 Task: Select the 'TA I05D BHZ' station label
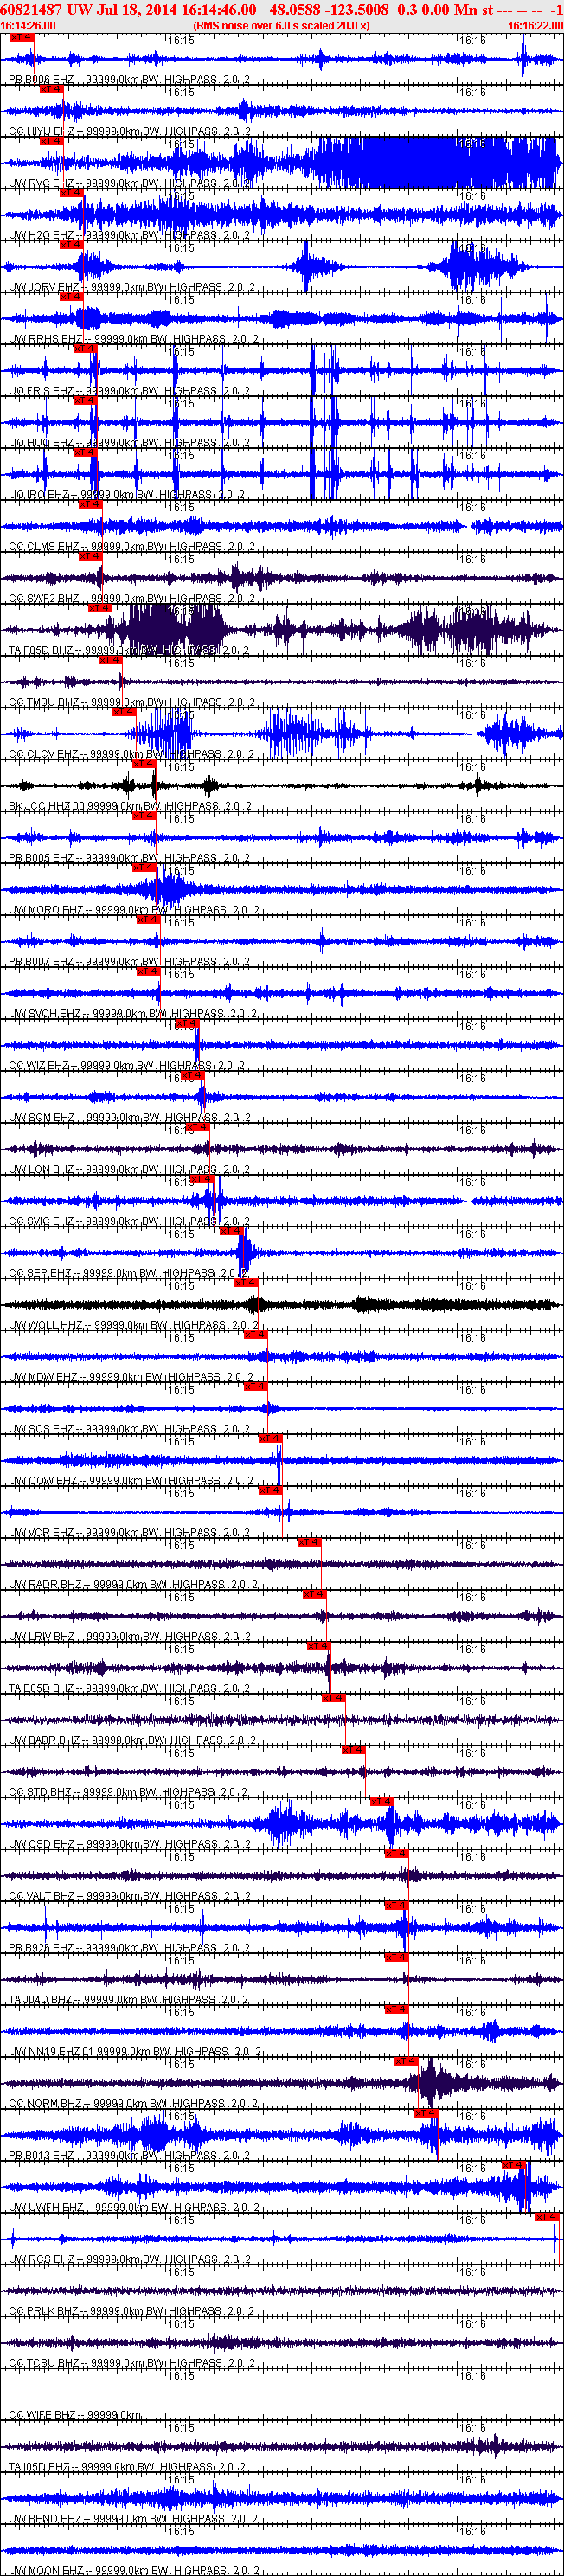pyautogui.click(x=39, y=2469)
